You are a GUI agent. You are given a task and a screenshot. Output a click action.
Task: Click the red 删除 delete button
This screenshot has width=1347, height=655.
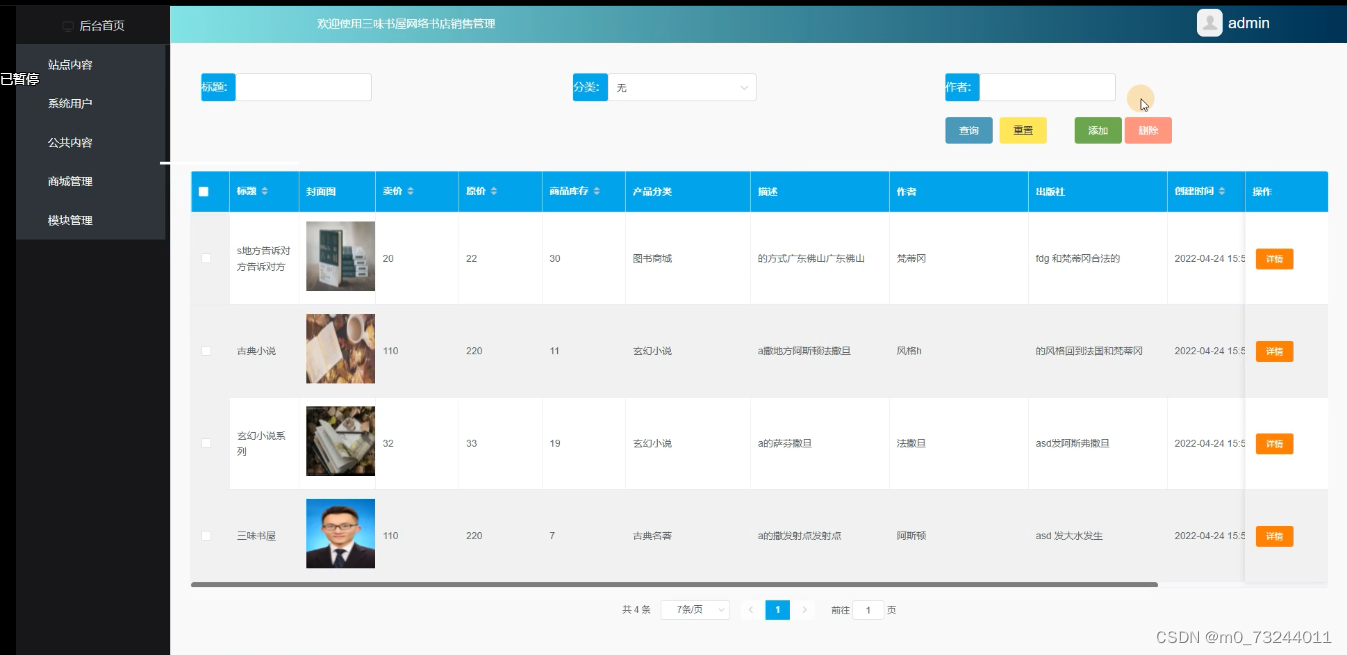click(x=1148, y=131)
